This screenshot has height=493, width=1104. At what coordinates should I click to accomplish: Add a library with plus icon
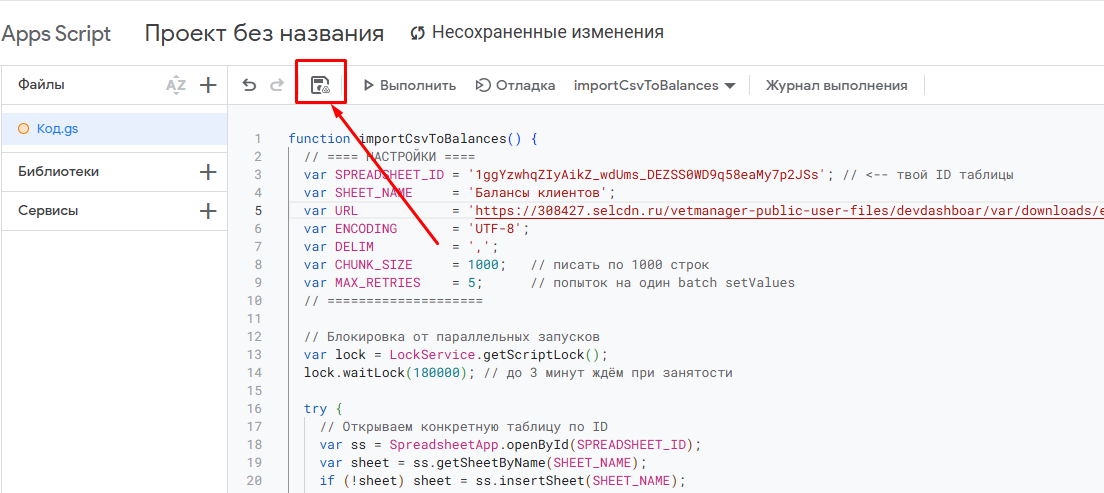point(208,172)
